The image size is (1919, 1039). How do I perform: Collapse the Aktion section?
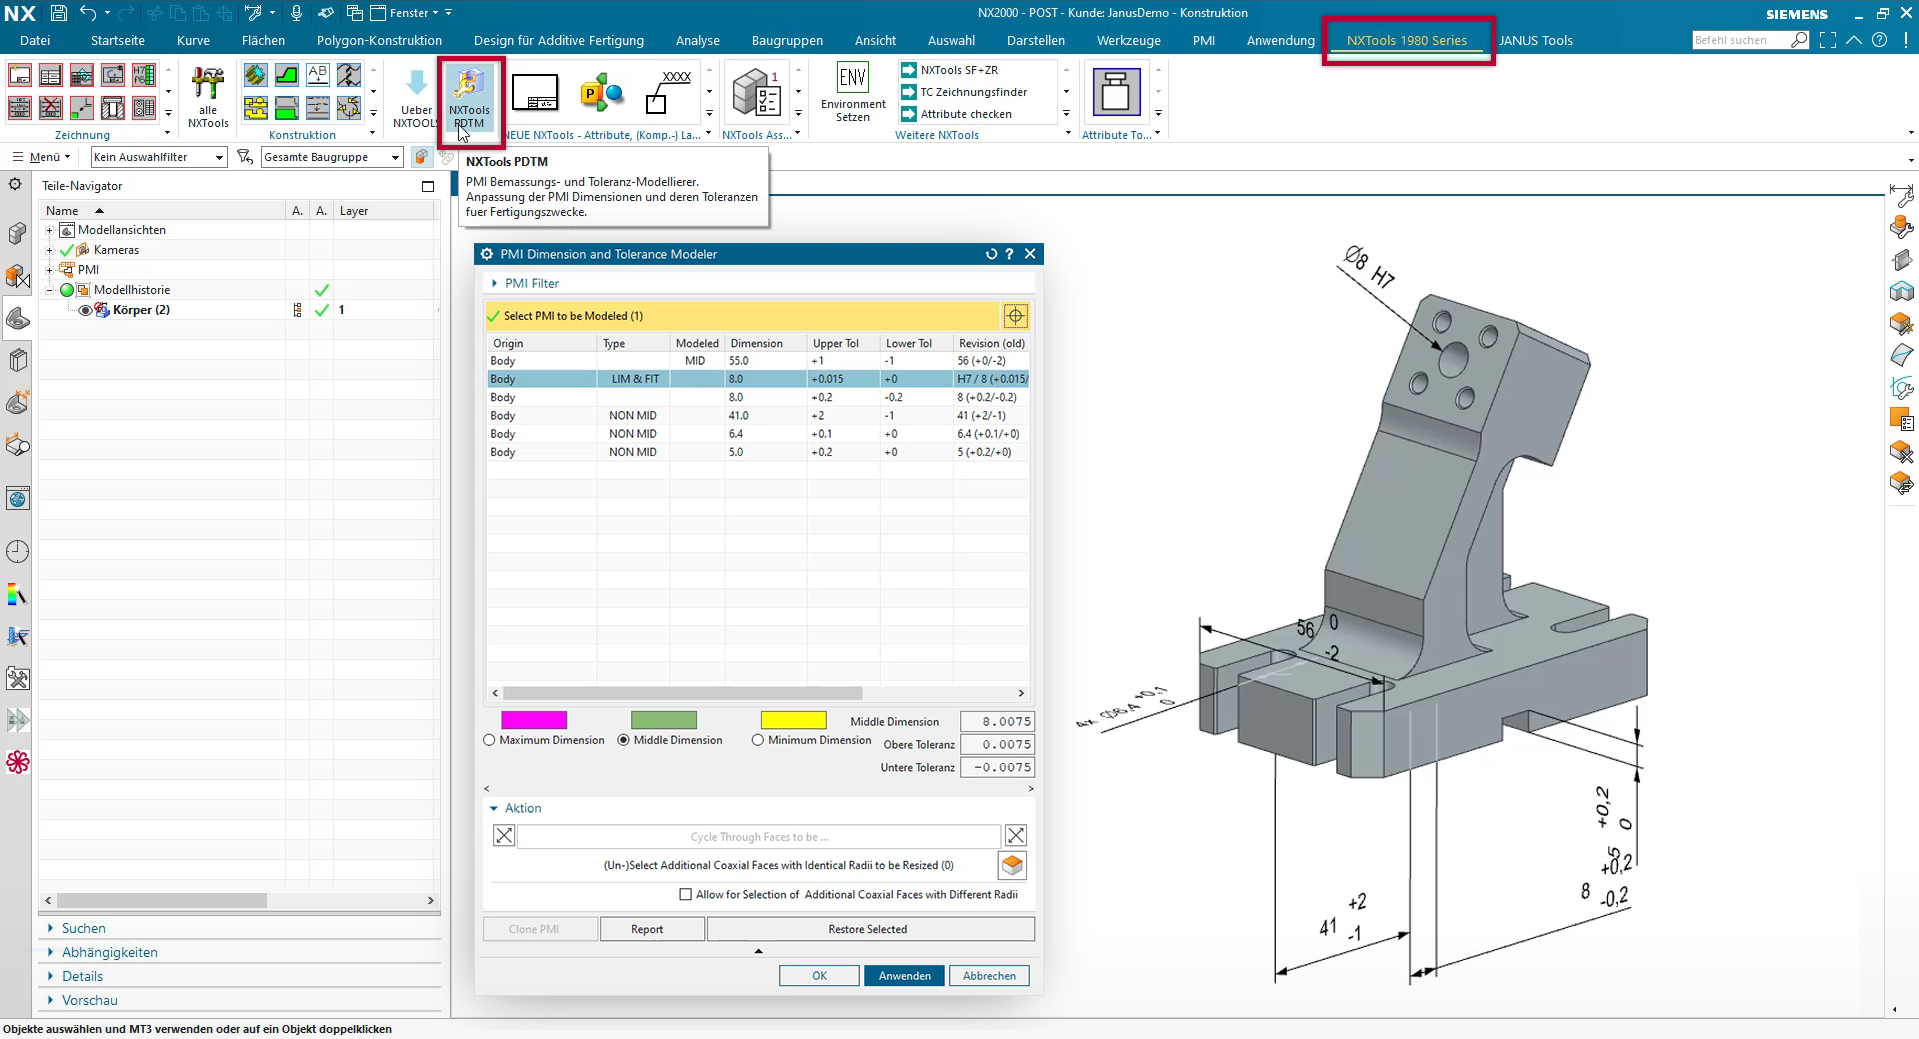click(494, 808)
